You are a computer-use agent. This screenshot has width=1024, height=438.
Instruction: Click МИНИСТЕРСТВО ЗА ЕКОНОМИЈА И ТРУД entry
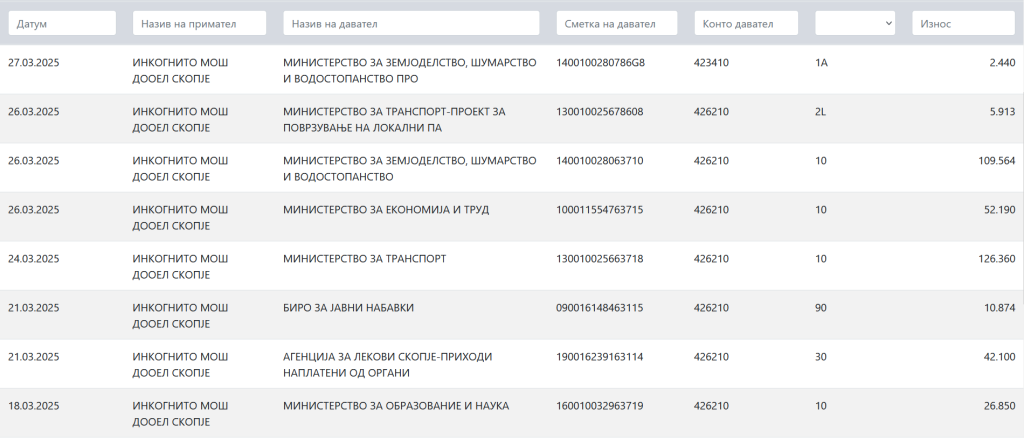(387, 209)
